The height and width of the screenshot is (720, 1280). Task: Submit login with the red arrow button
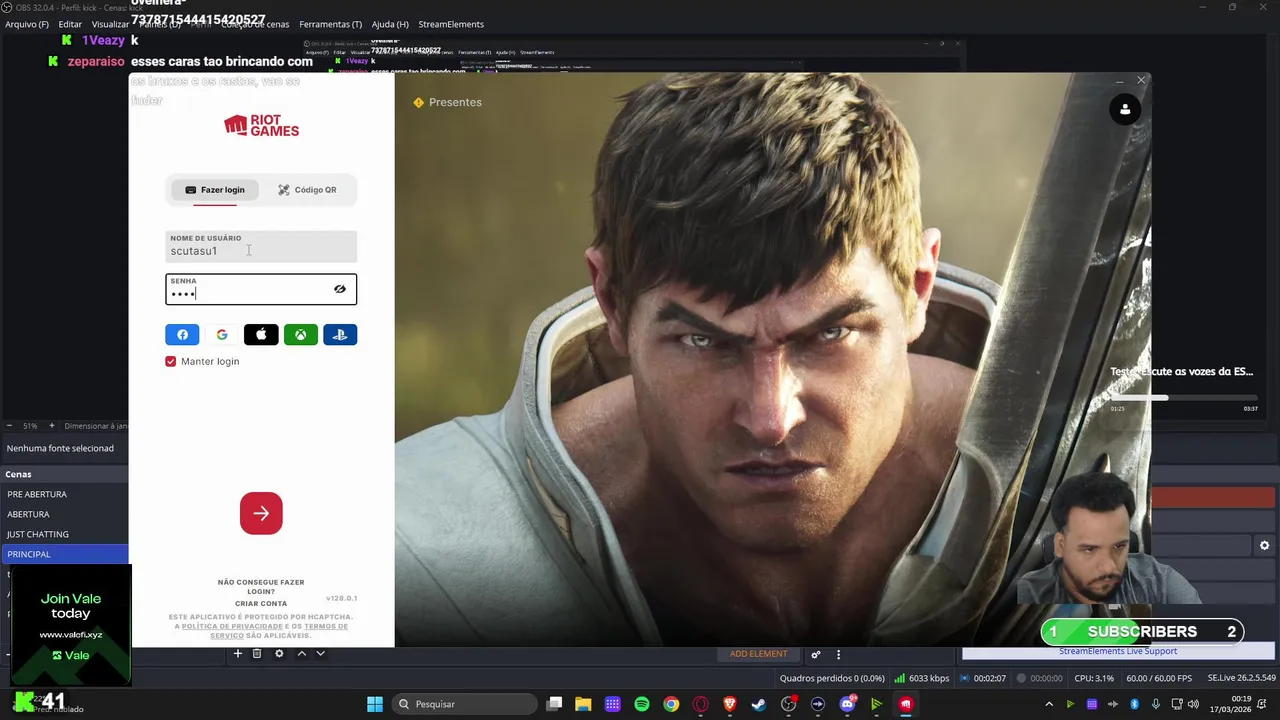261,513
